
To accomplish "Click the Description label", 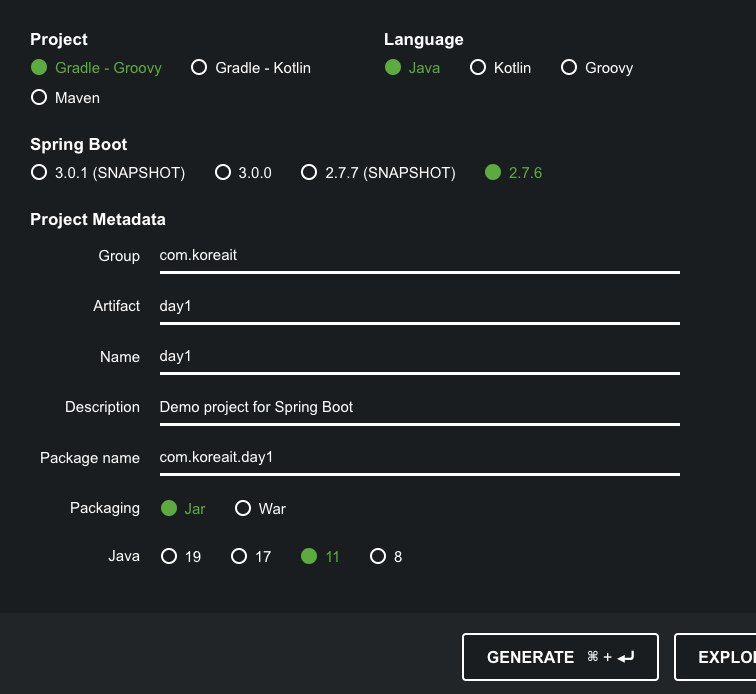I will coord(102,407).
